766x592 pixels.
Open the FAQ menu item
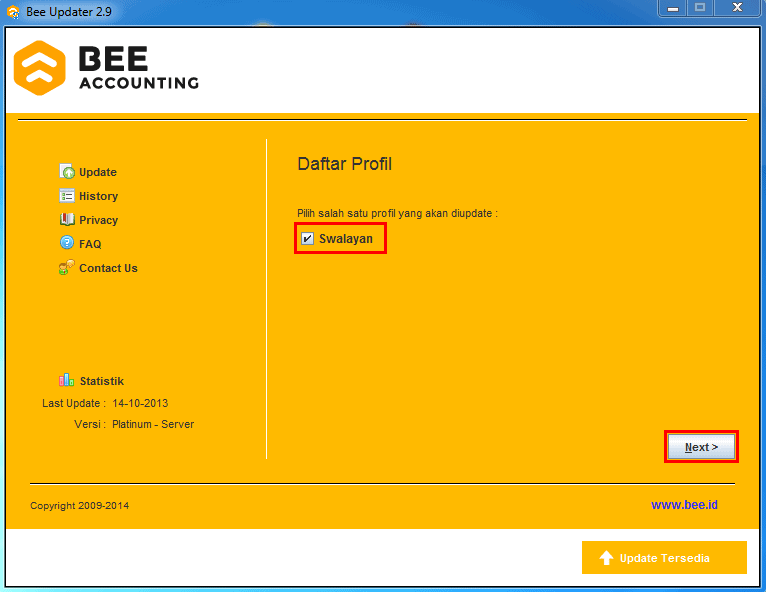[x=90, y=244]
